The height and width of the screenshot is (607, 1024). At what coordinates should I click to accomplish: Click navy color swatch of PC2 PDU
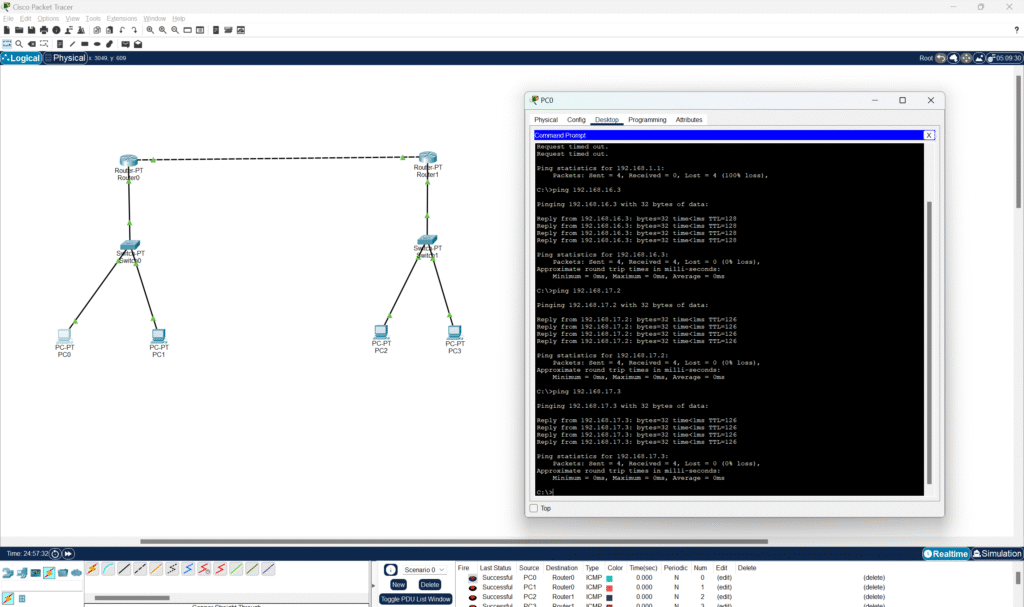pos(609,597)
